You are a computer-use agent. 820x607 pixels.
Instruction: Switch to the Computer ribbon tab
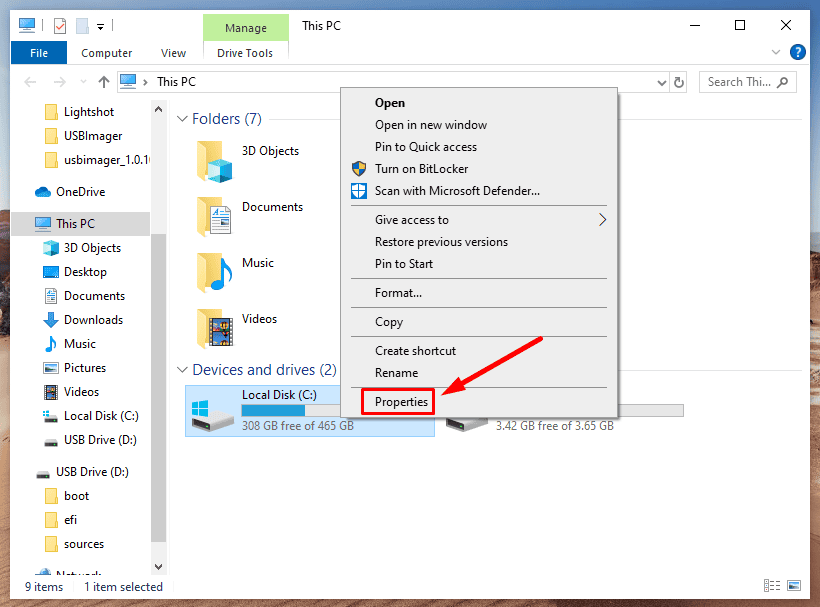point(107,53)
